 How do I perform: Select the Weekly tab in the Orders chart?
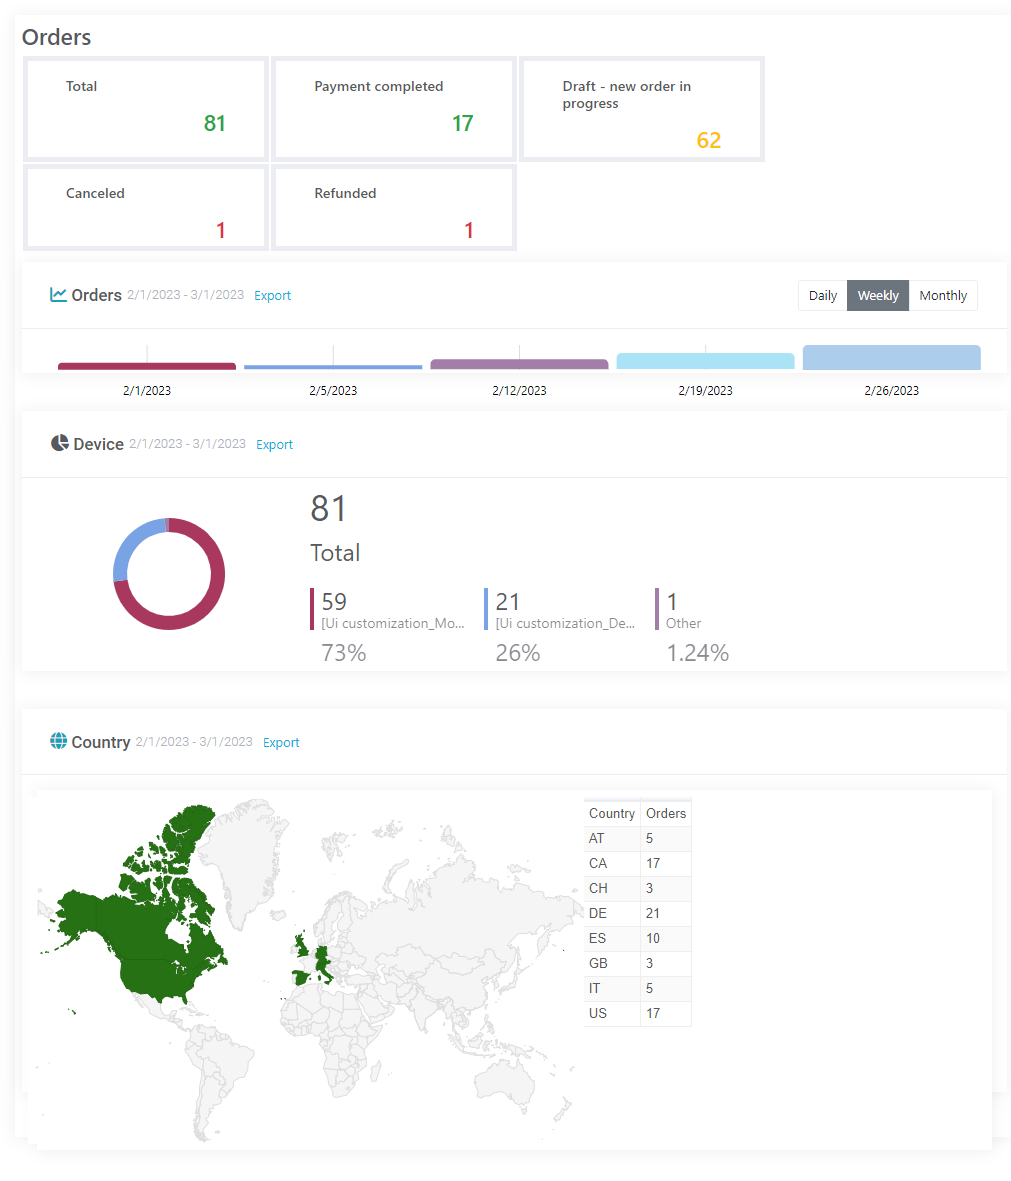click(x=877, y=295)
